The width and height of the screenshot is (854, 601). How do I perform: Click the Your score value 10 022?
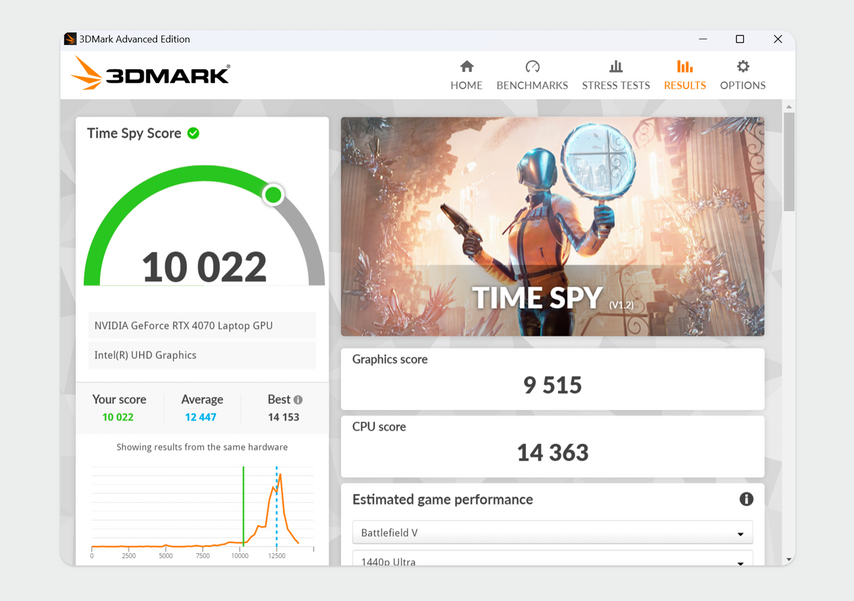[x=118, y=417]
